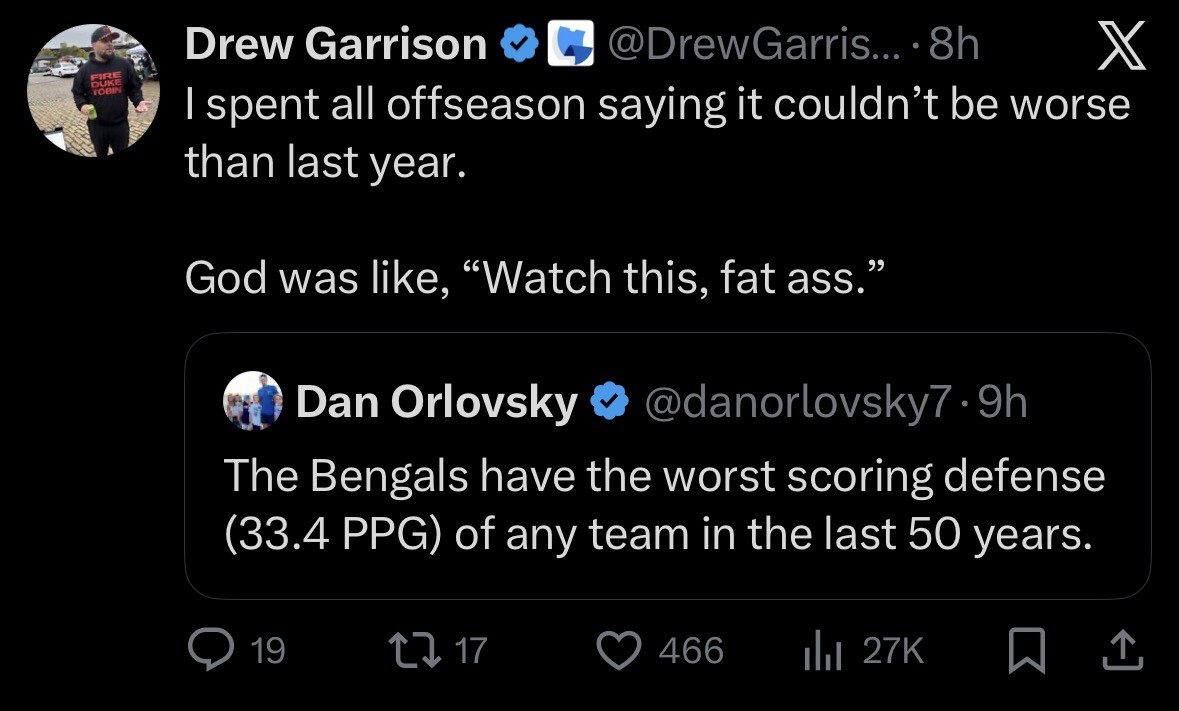Click the Drew Garrison display name
Viewport: 1179px width, 711px height.
[336, 45]
